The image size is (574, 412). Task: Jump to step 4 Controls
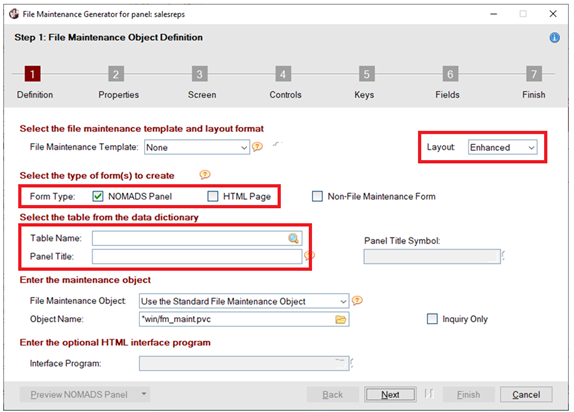coord(283,74)
